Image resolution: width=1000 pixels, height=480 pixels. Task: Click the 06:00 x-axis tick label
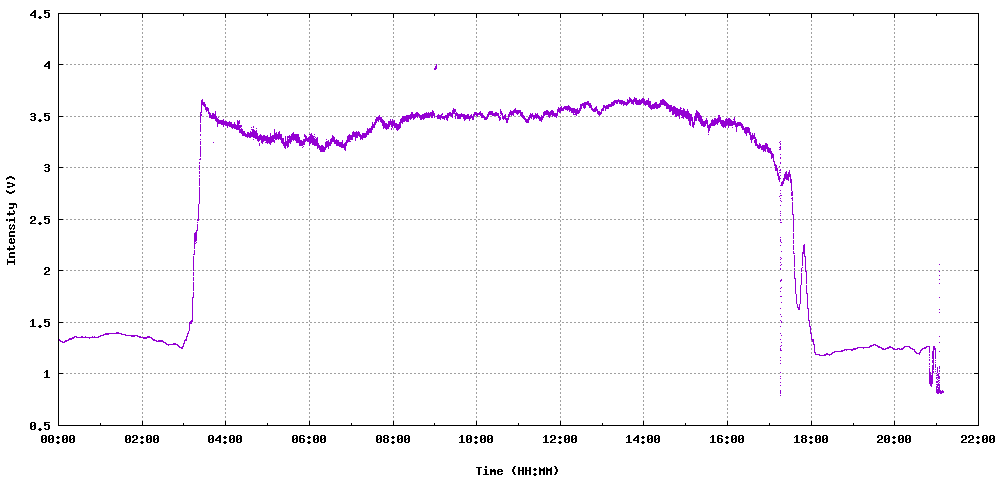point(309,439)
